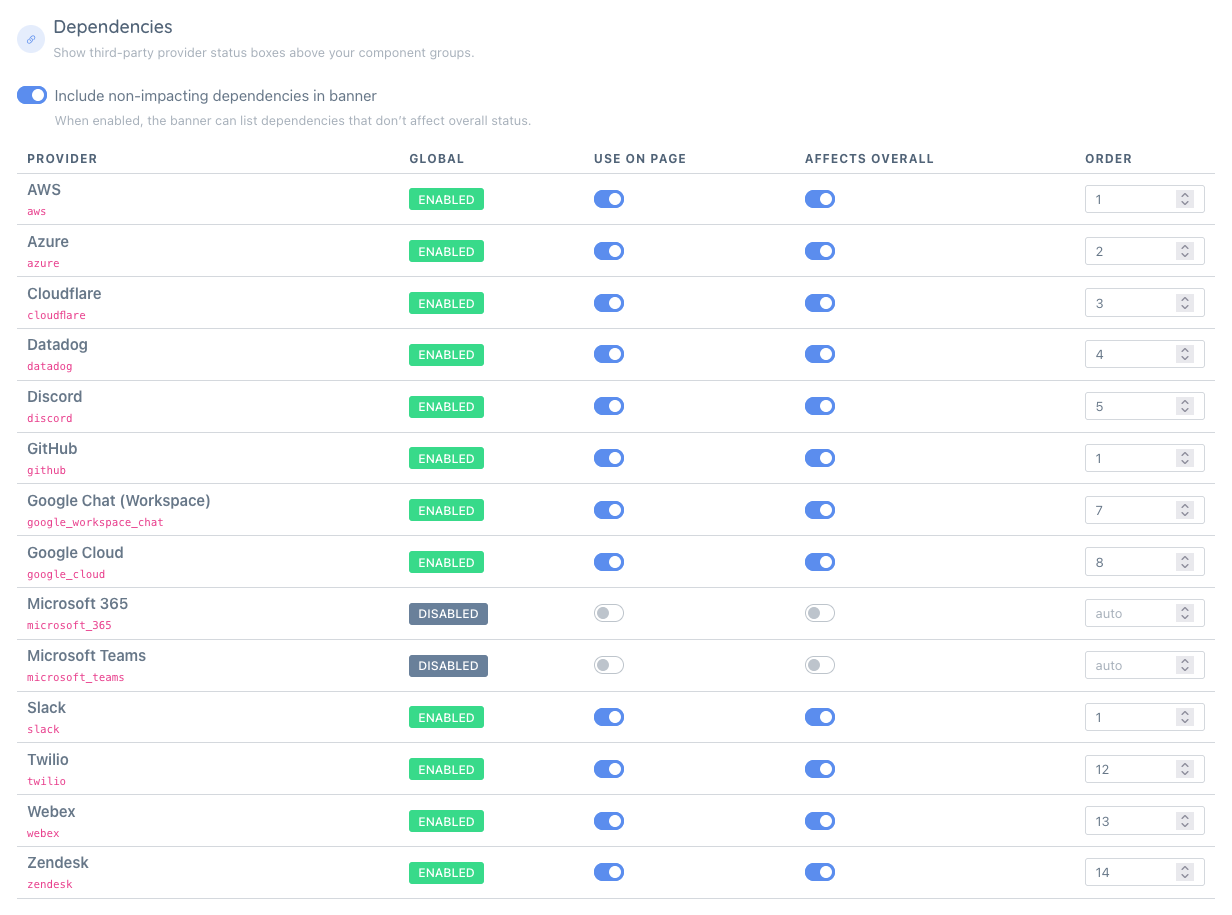The height and width of the screenshot is (915, 1232).
Task: Click the "google_workspace_chat" slug link
Action: pos(95,522)
